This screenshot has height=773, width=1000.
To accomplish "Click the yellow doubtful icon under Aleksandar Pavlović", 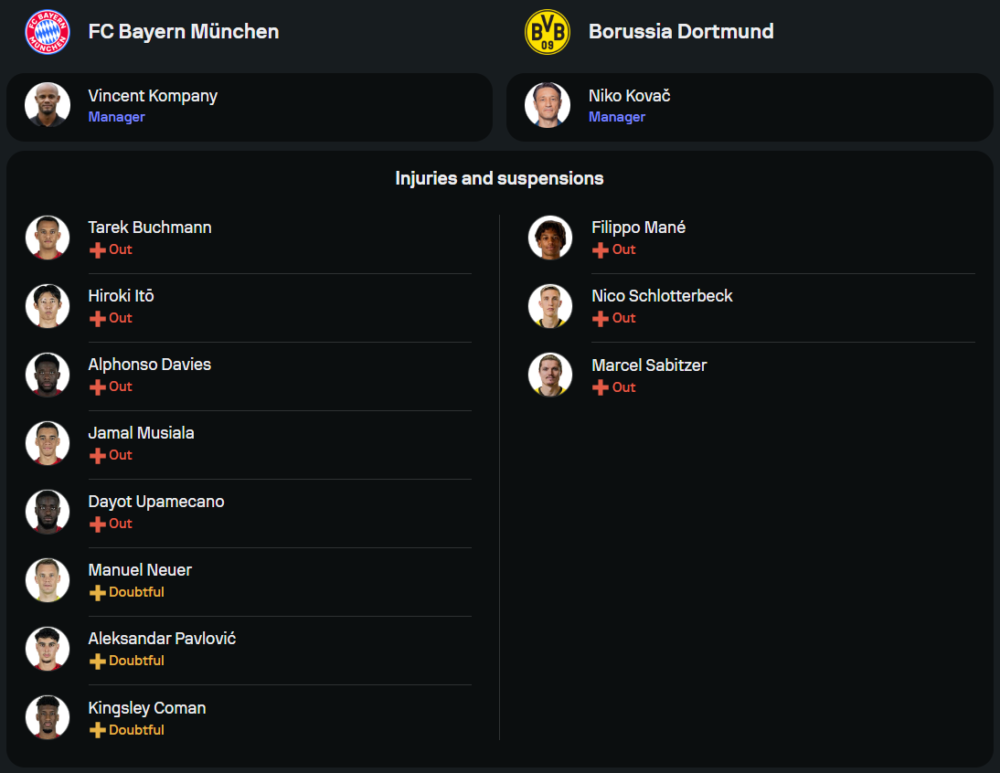I will coord(97,662).
